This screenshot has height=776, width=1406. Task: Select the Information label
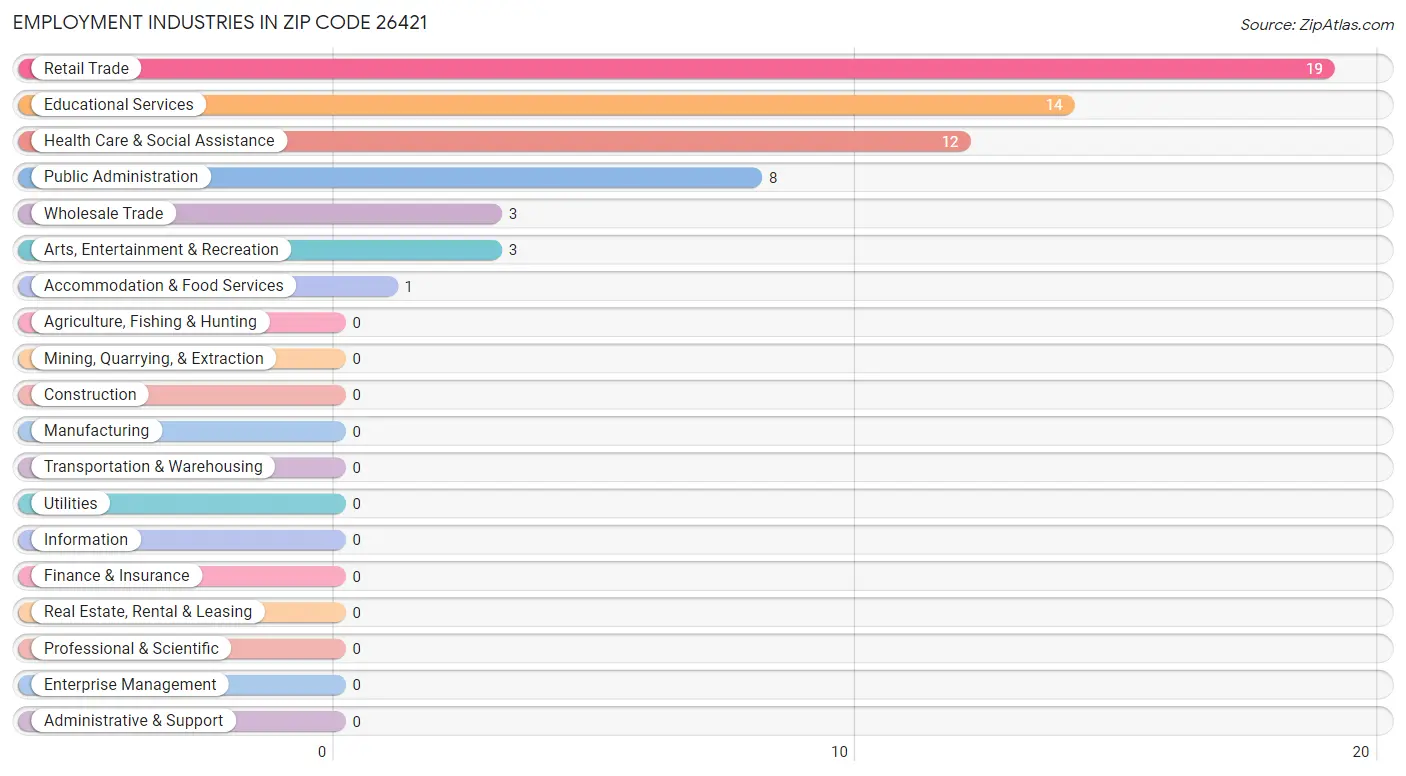tap(86, 539)
